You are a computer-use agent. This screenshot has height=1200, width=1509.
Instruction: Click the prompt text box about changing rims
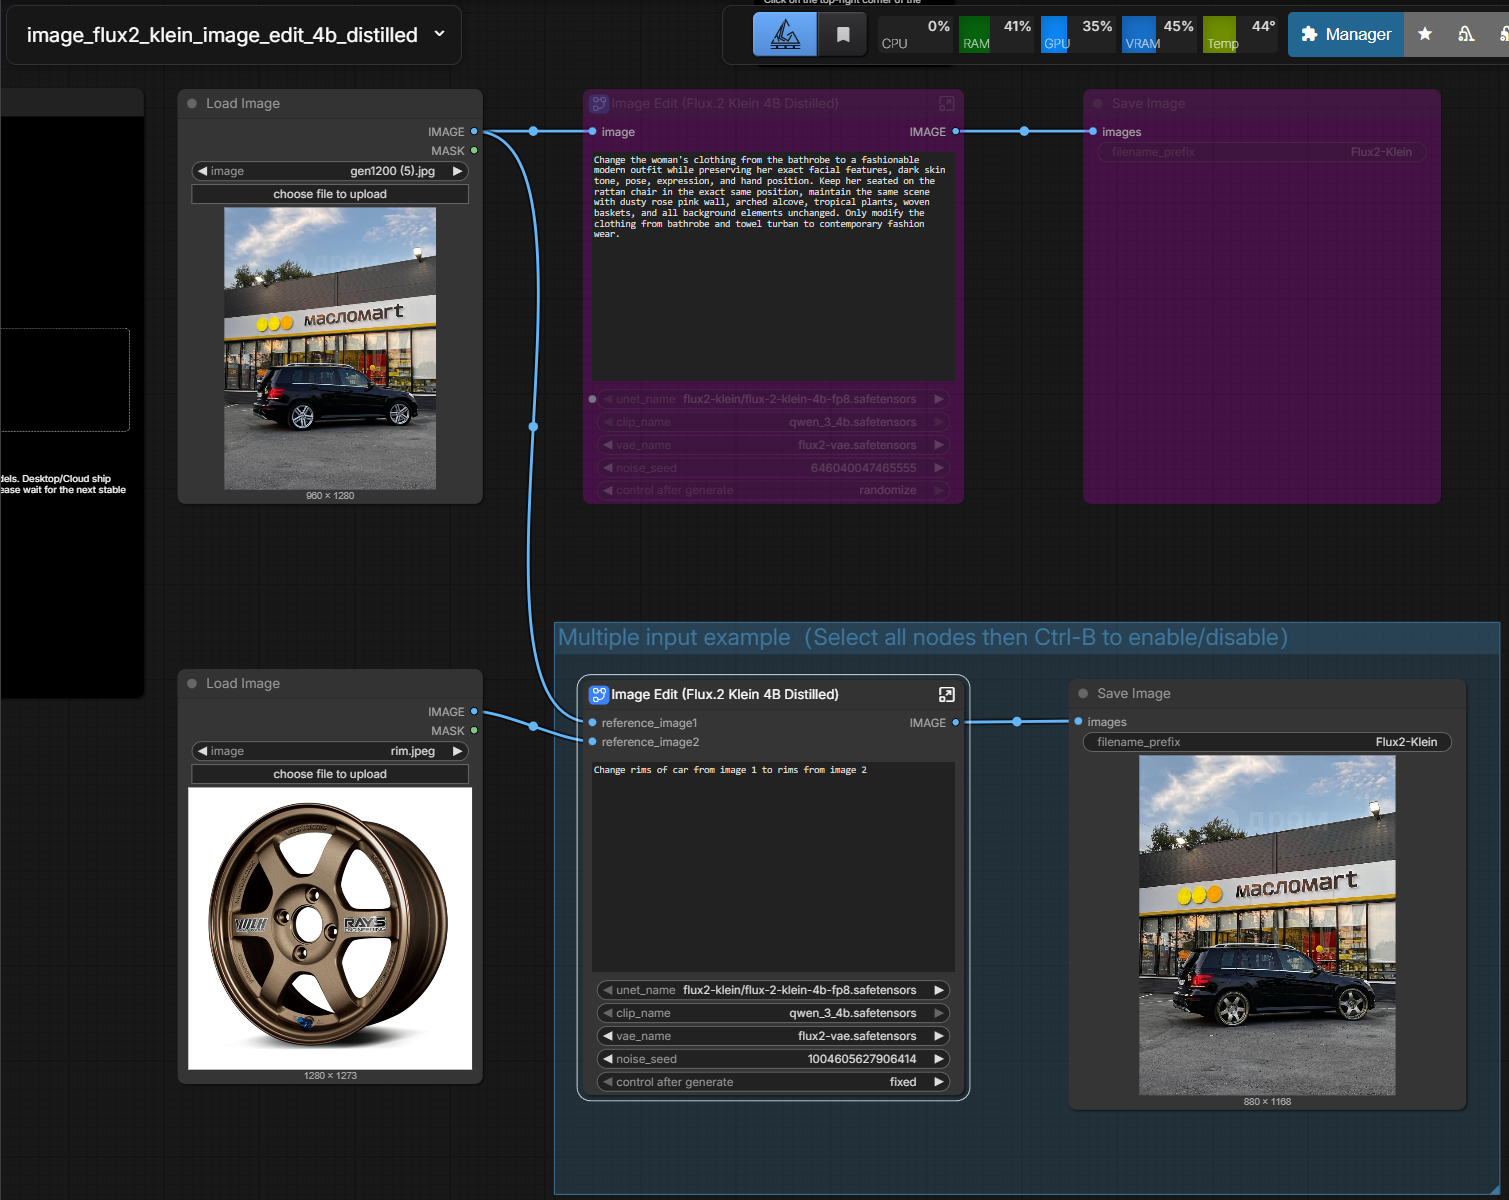coord(773,865)
